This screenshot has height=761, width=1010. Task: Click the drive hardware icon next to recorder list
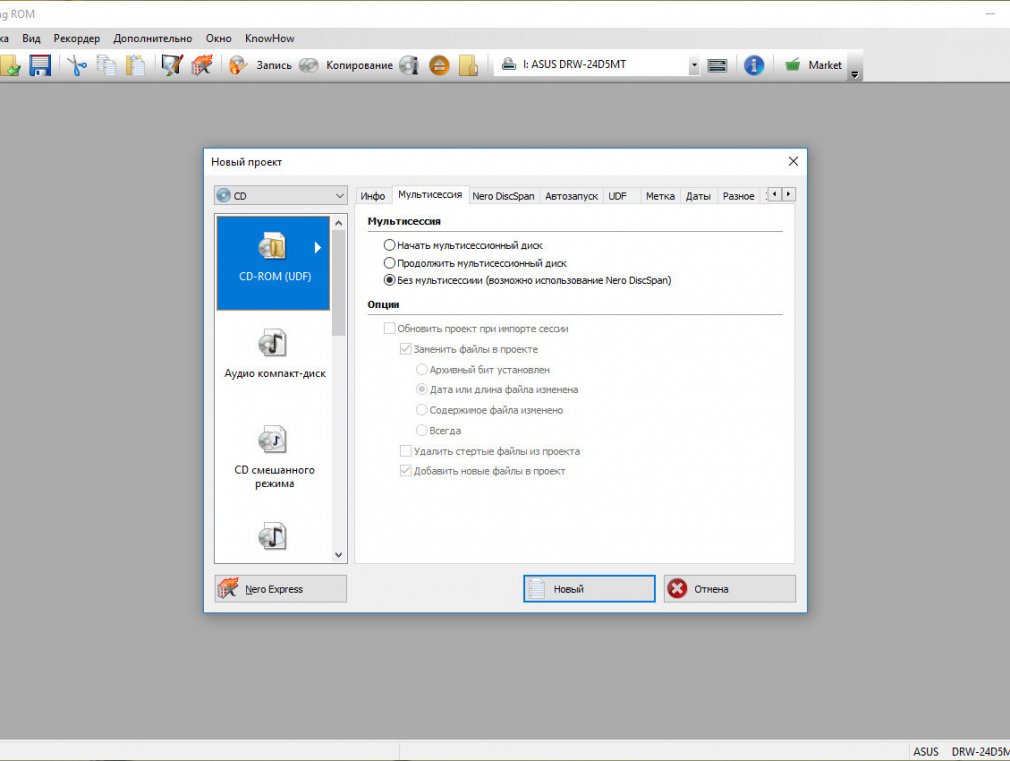pyautogui.click(x=717, y=65)
